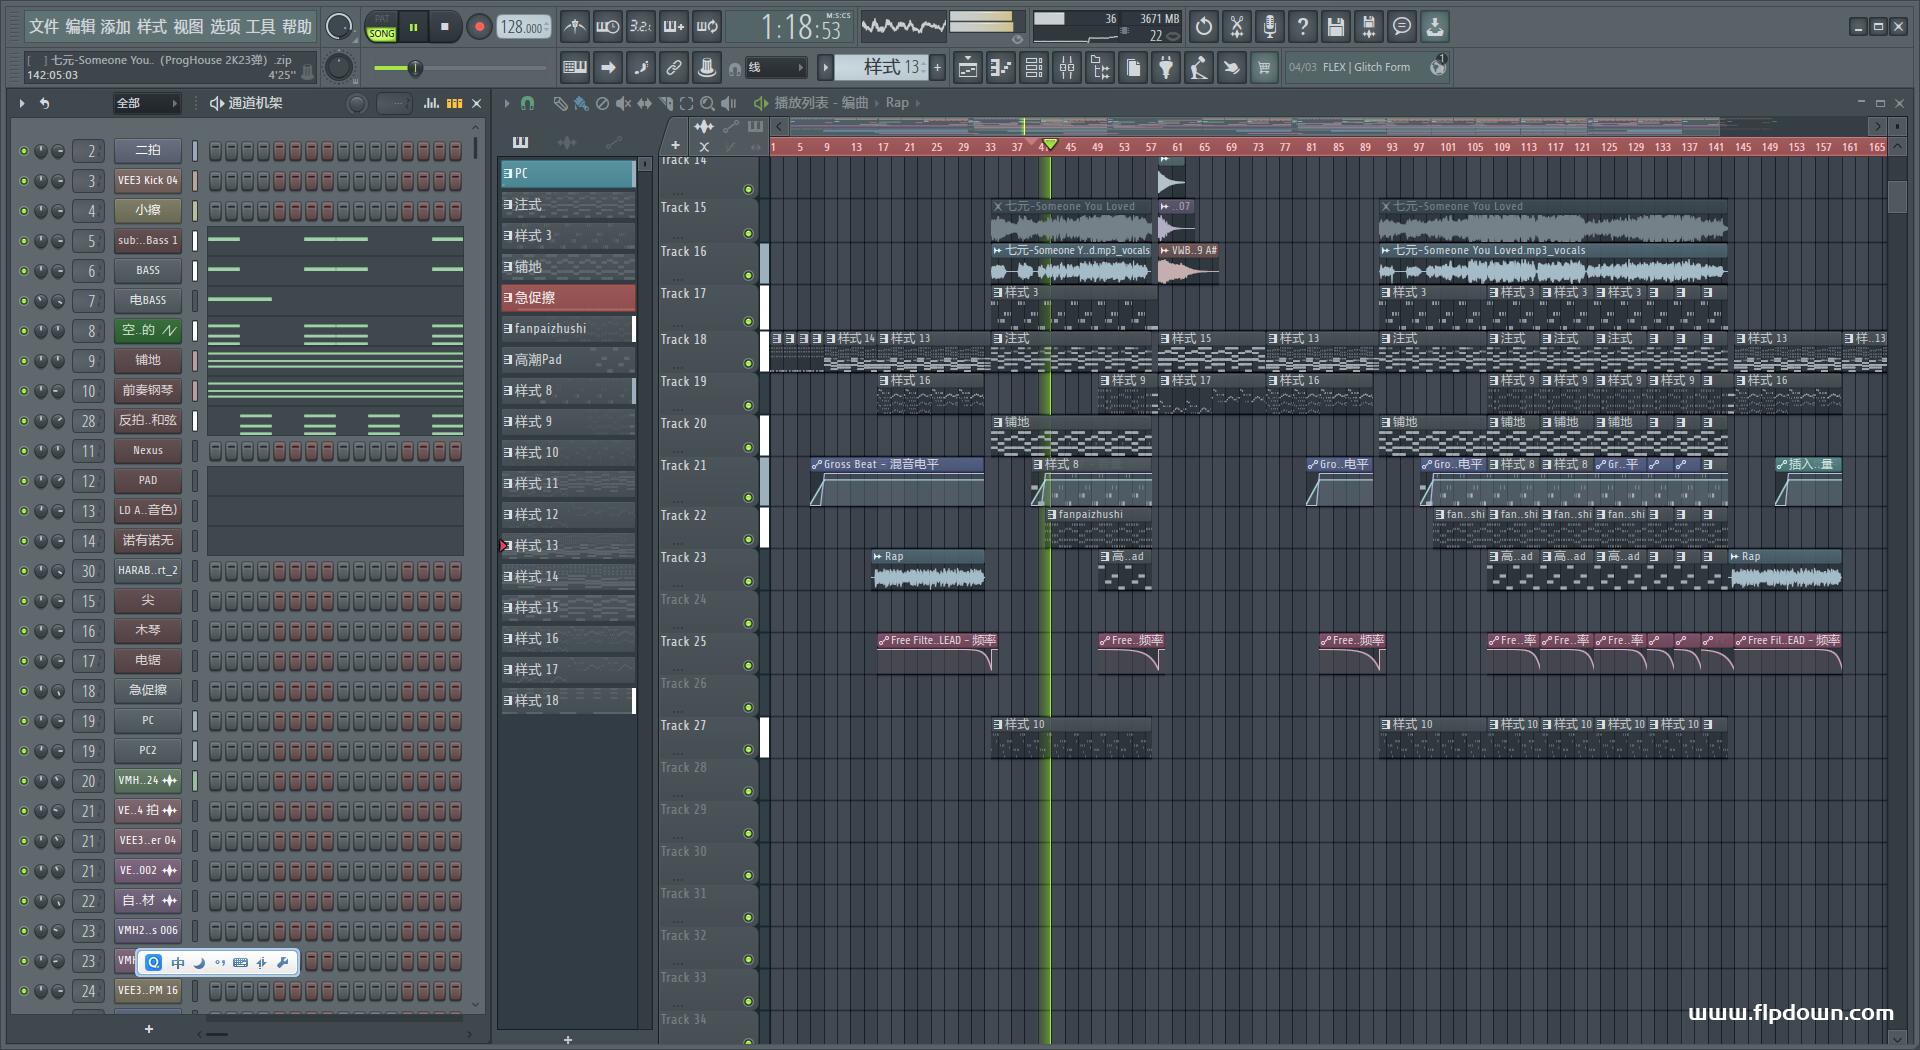Image resolution: width=1920 pixels, height=1050 pixels.
Task: Select fanpaizhushi in the pattern picker
Action: (567, 329)
